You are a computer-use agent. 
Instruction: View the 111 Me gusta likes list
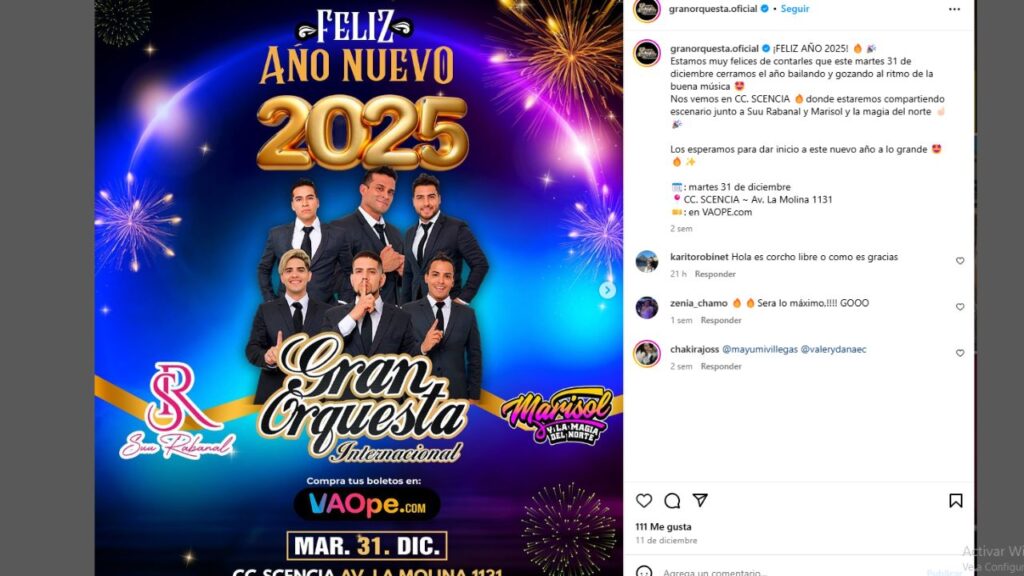point(663,526)
